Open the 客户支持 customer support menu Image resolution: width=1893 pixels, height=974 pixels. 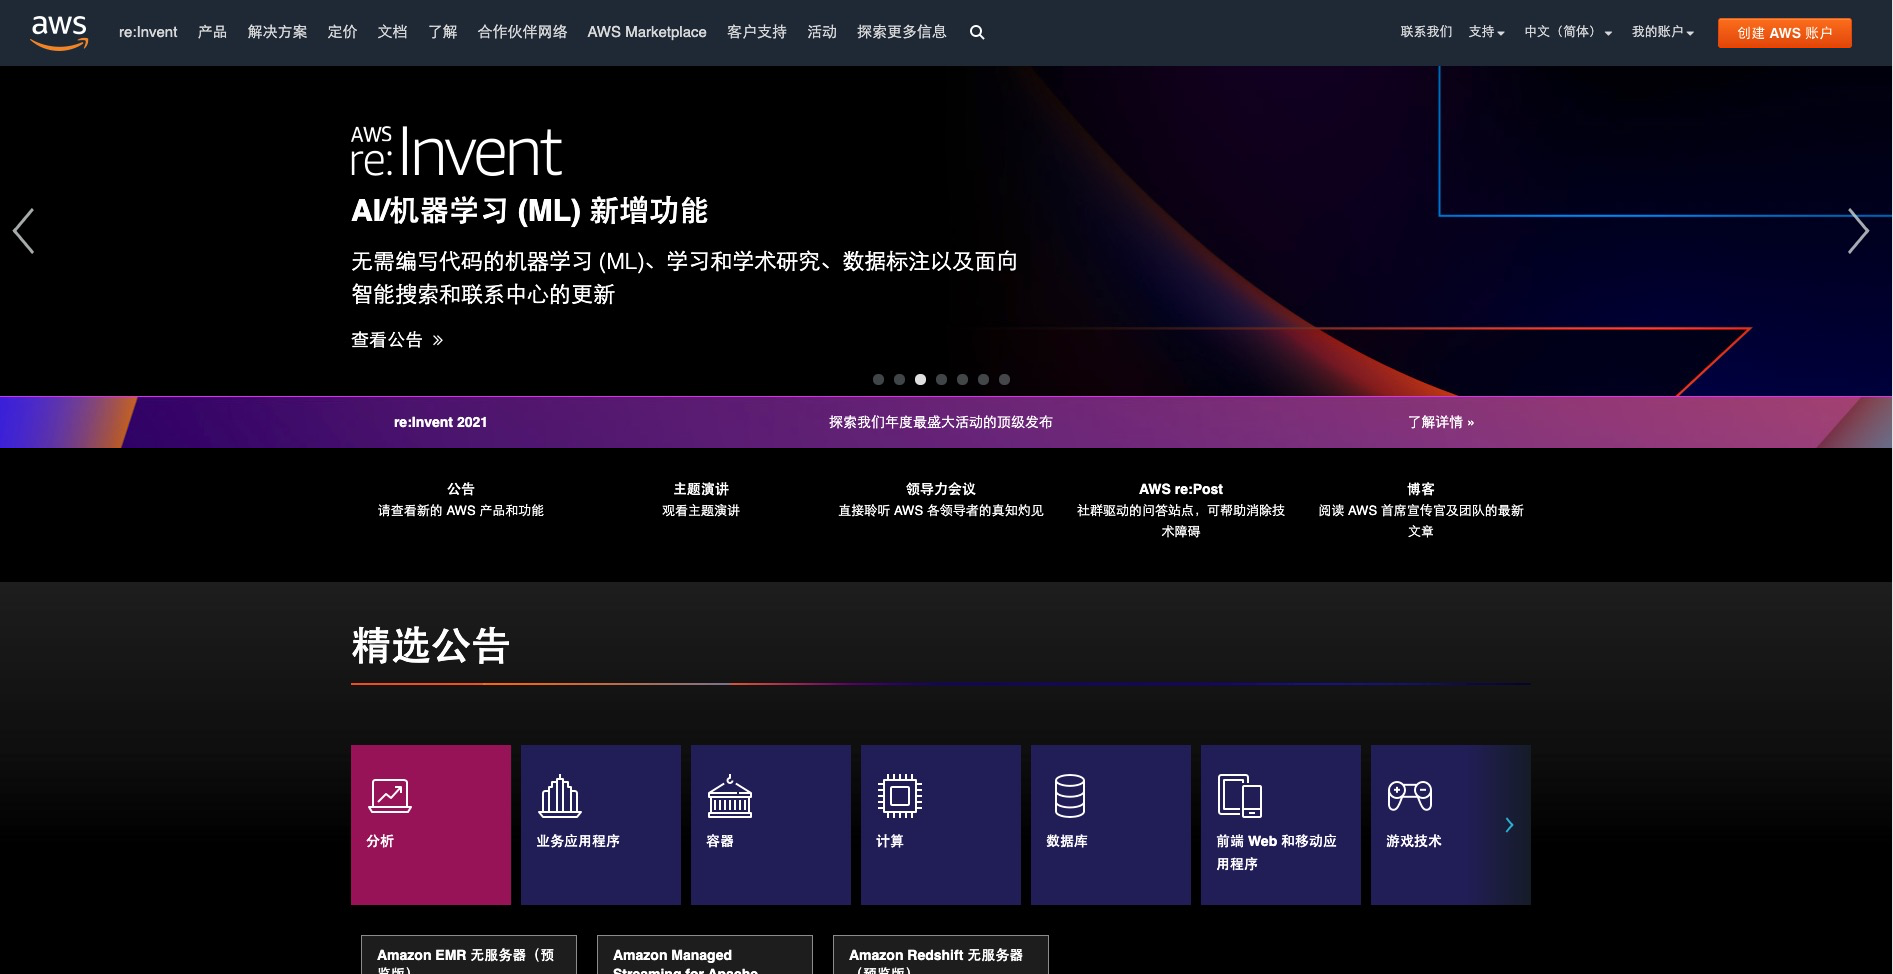[756, 32]
